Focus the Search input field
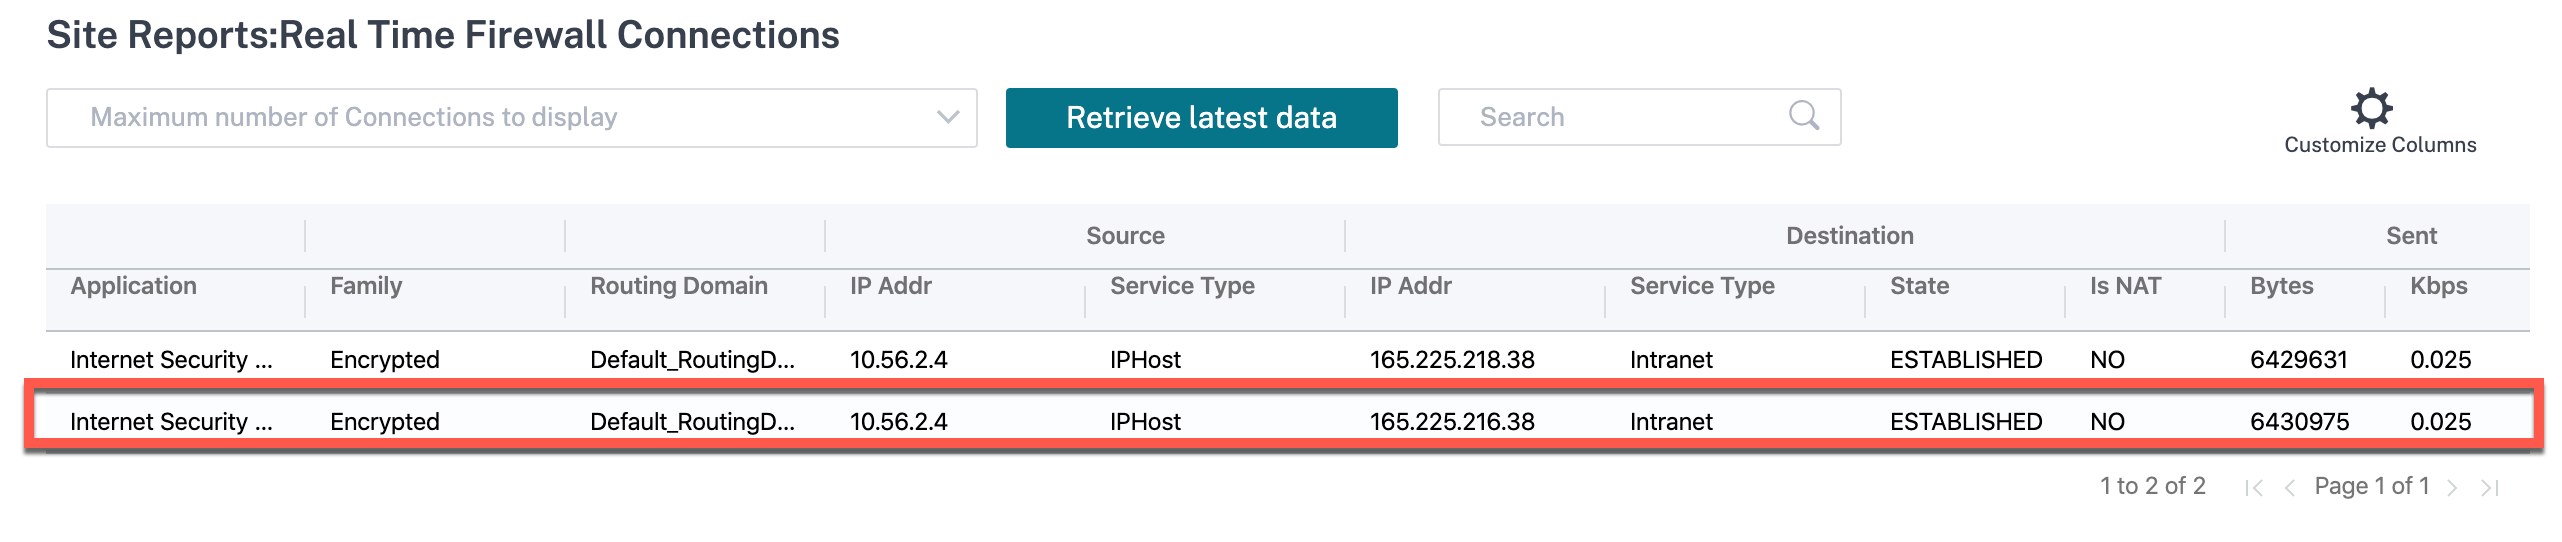 (x=1639, y=117)
